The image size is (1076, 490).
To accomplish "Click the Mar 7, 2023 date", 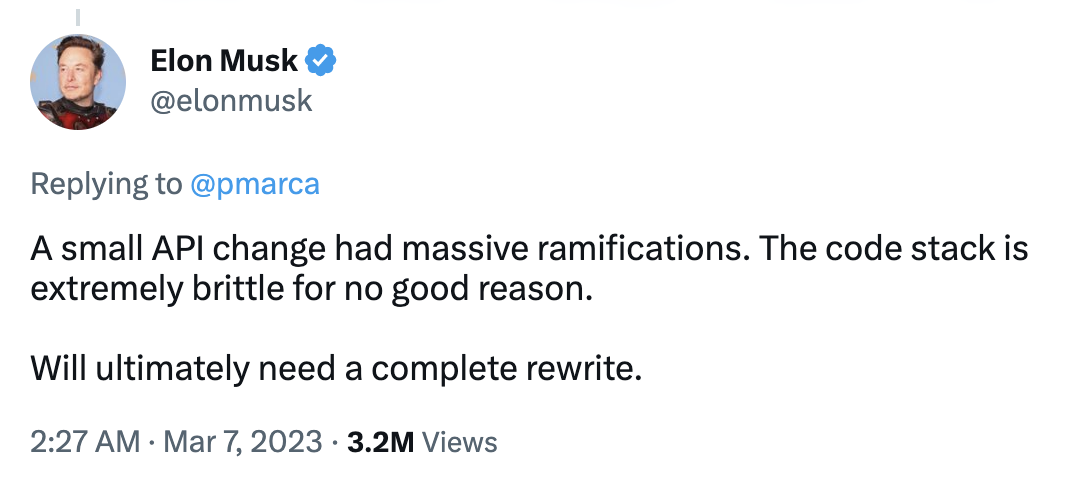I will tap(242, 441).
